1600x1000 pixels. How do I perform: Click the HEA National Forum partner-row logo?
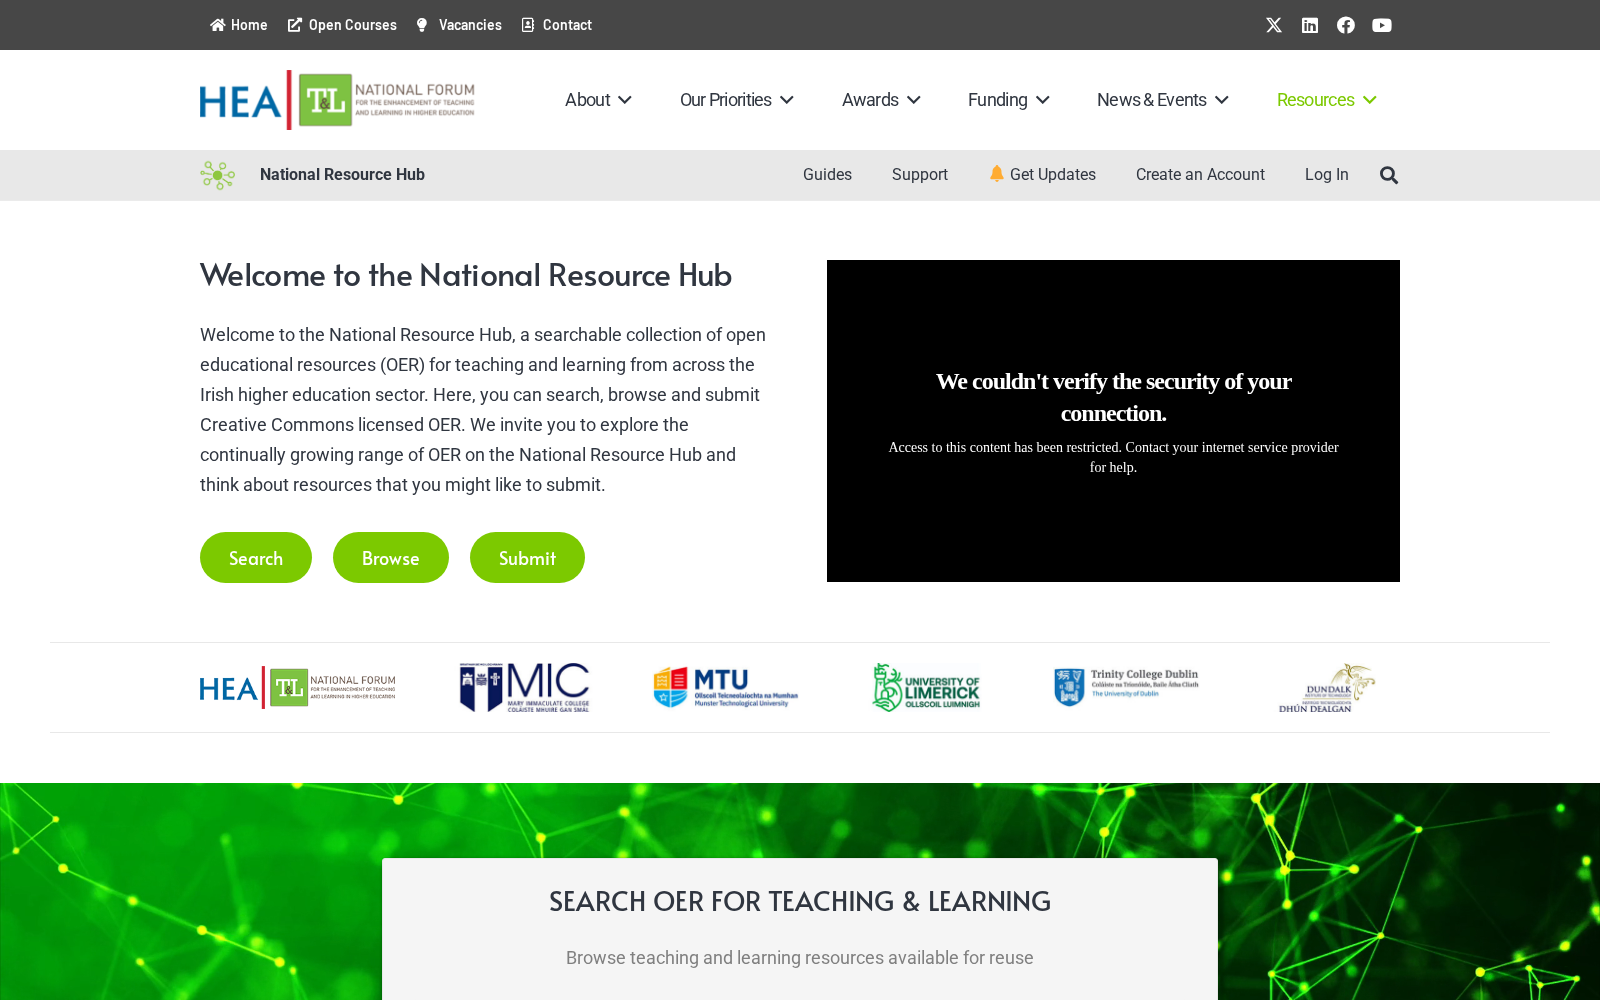pyautogui.click(x=298, y=687)
